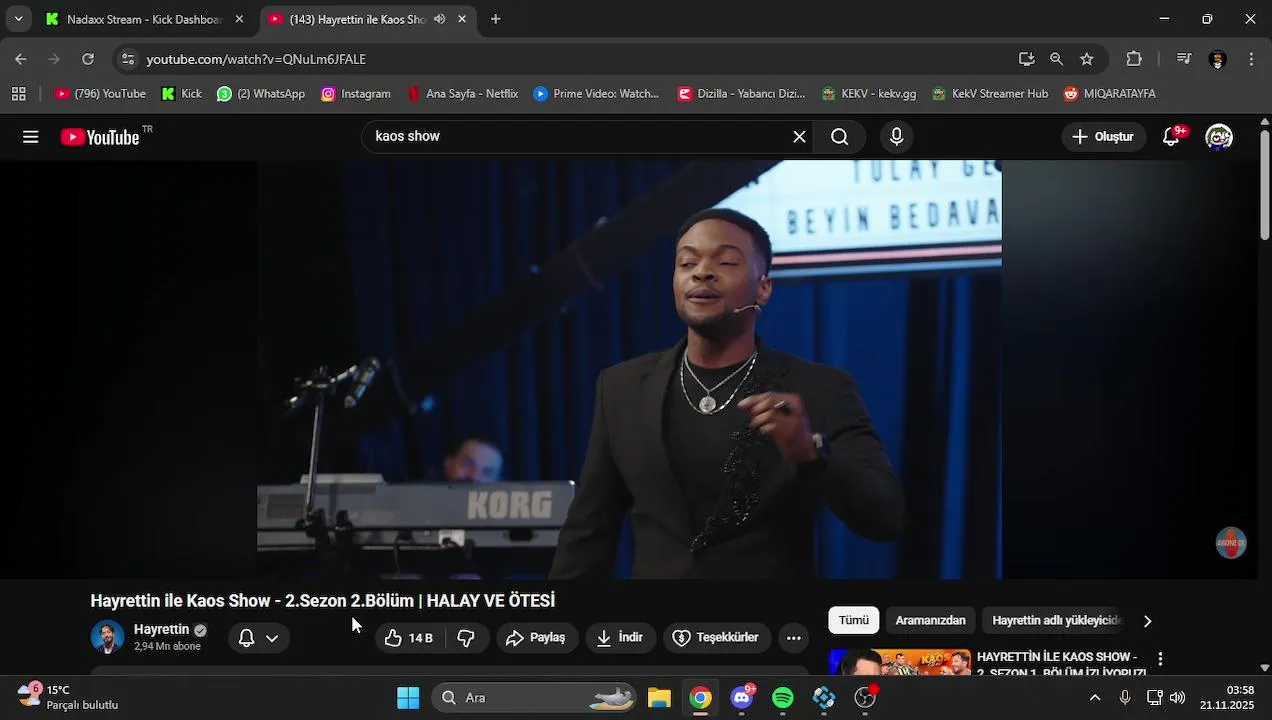Viewport: 1272px width, 720px height.
Task: Open Discord from the taskbar
Action: point(742,698)
